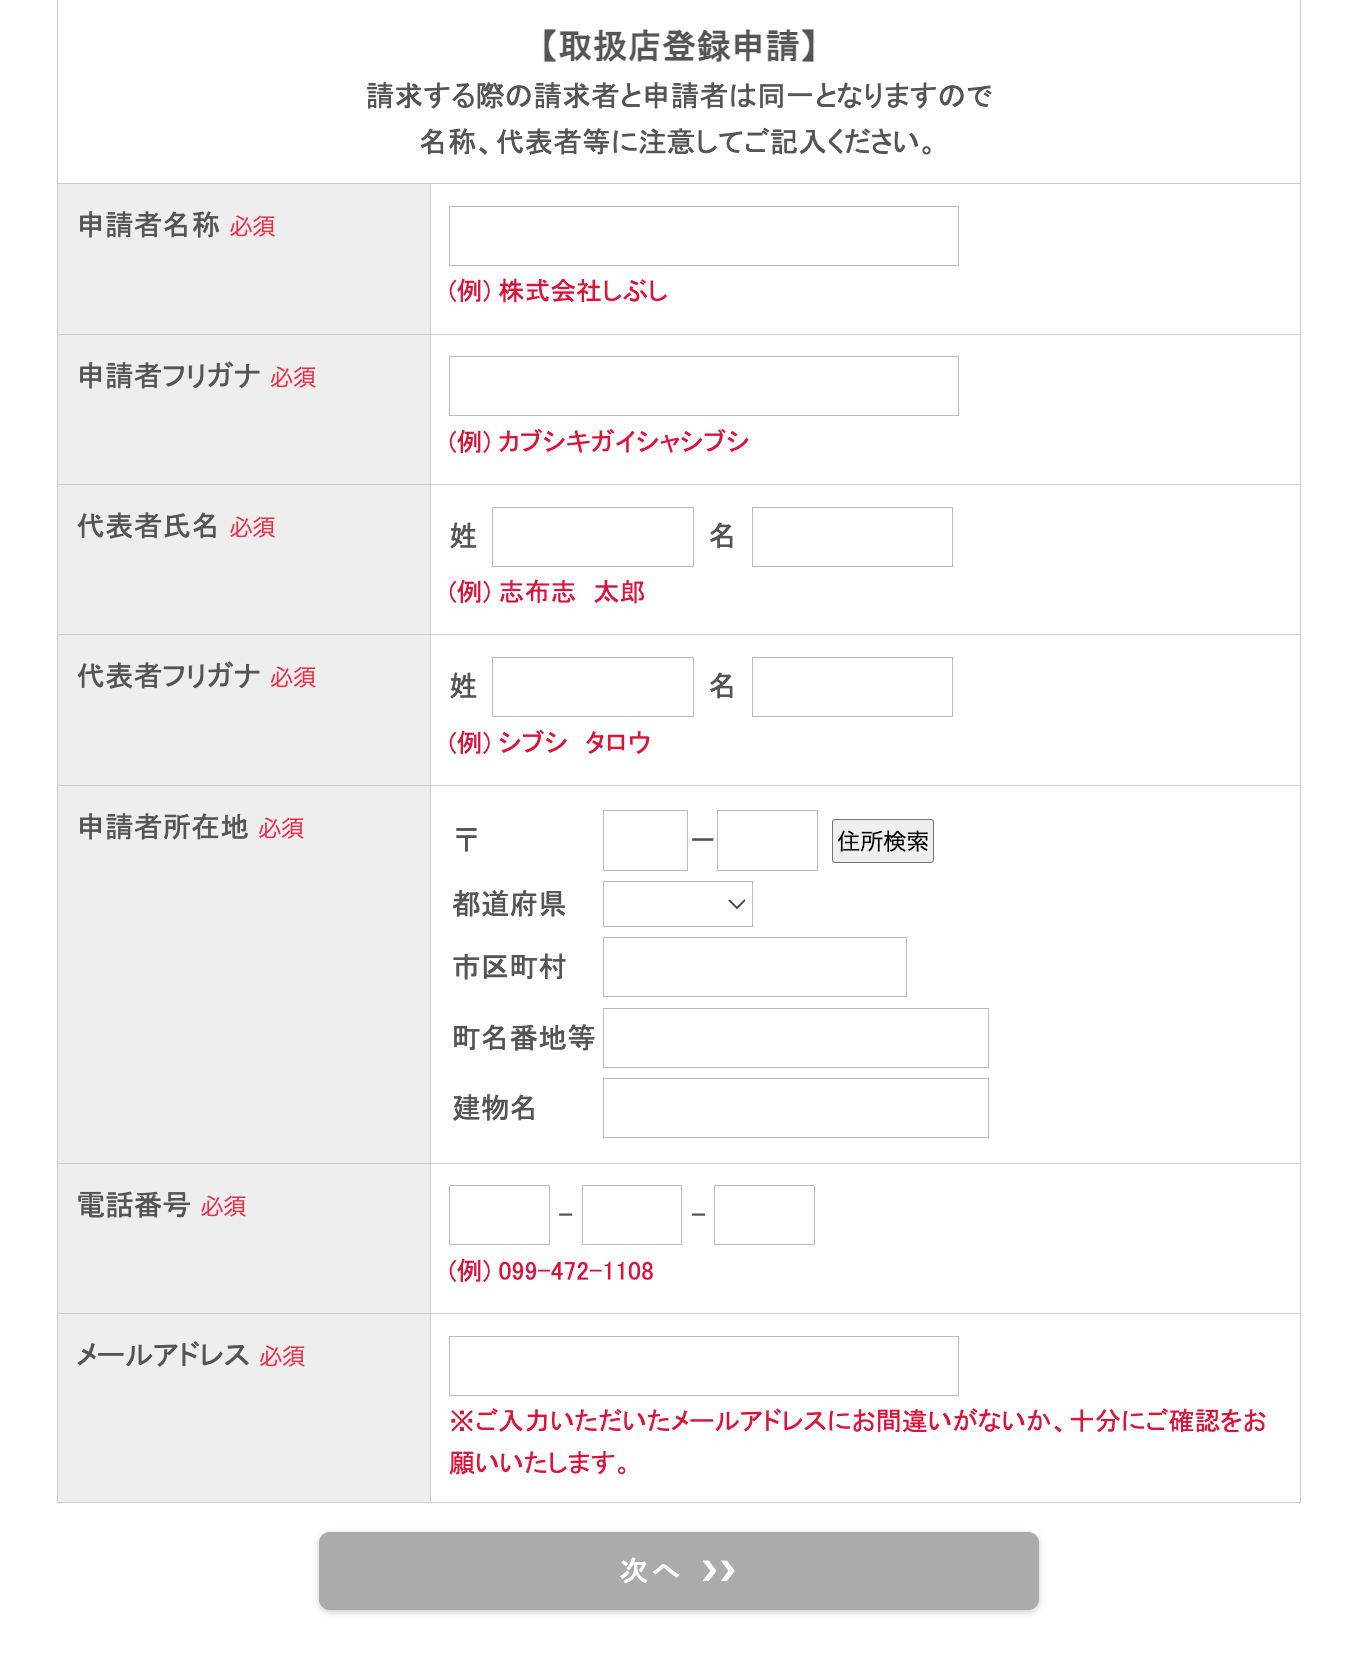Click the 代表者フリガナ 姓 field
The height and width of the screenshot is (1654, 1358).
tap(592, 687)
